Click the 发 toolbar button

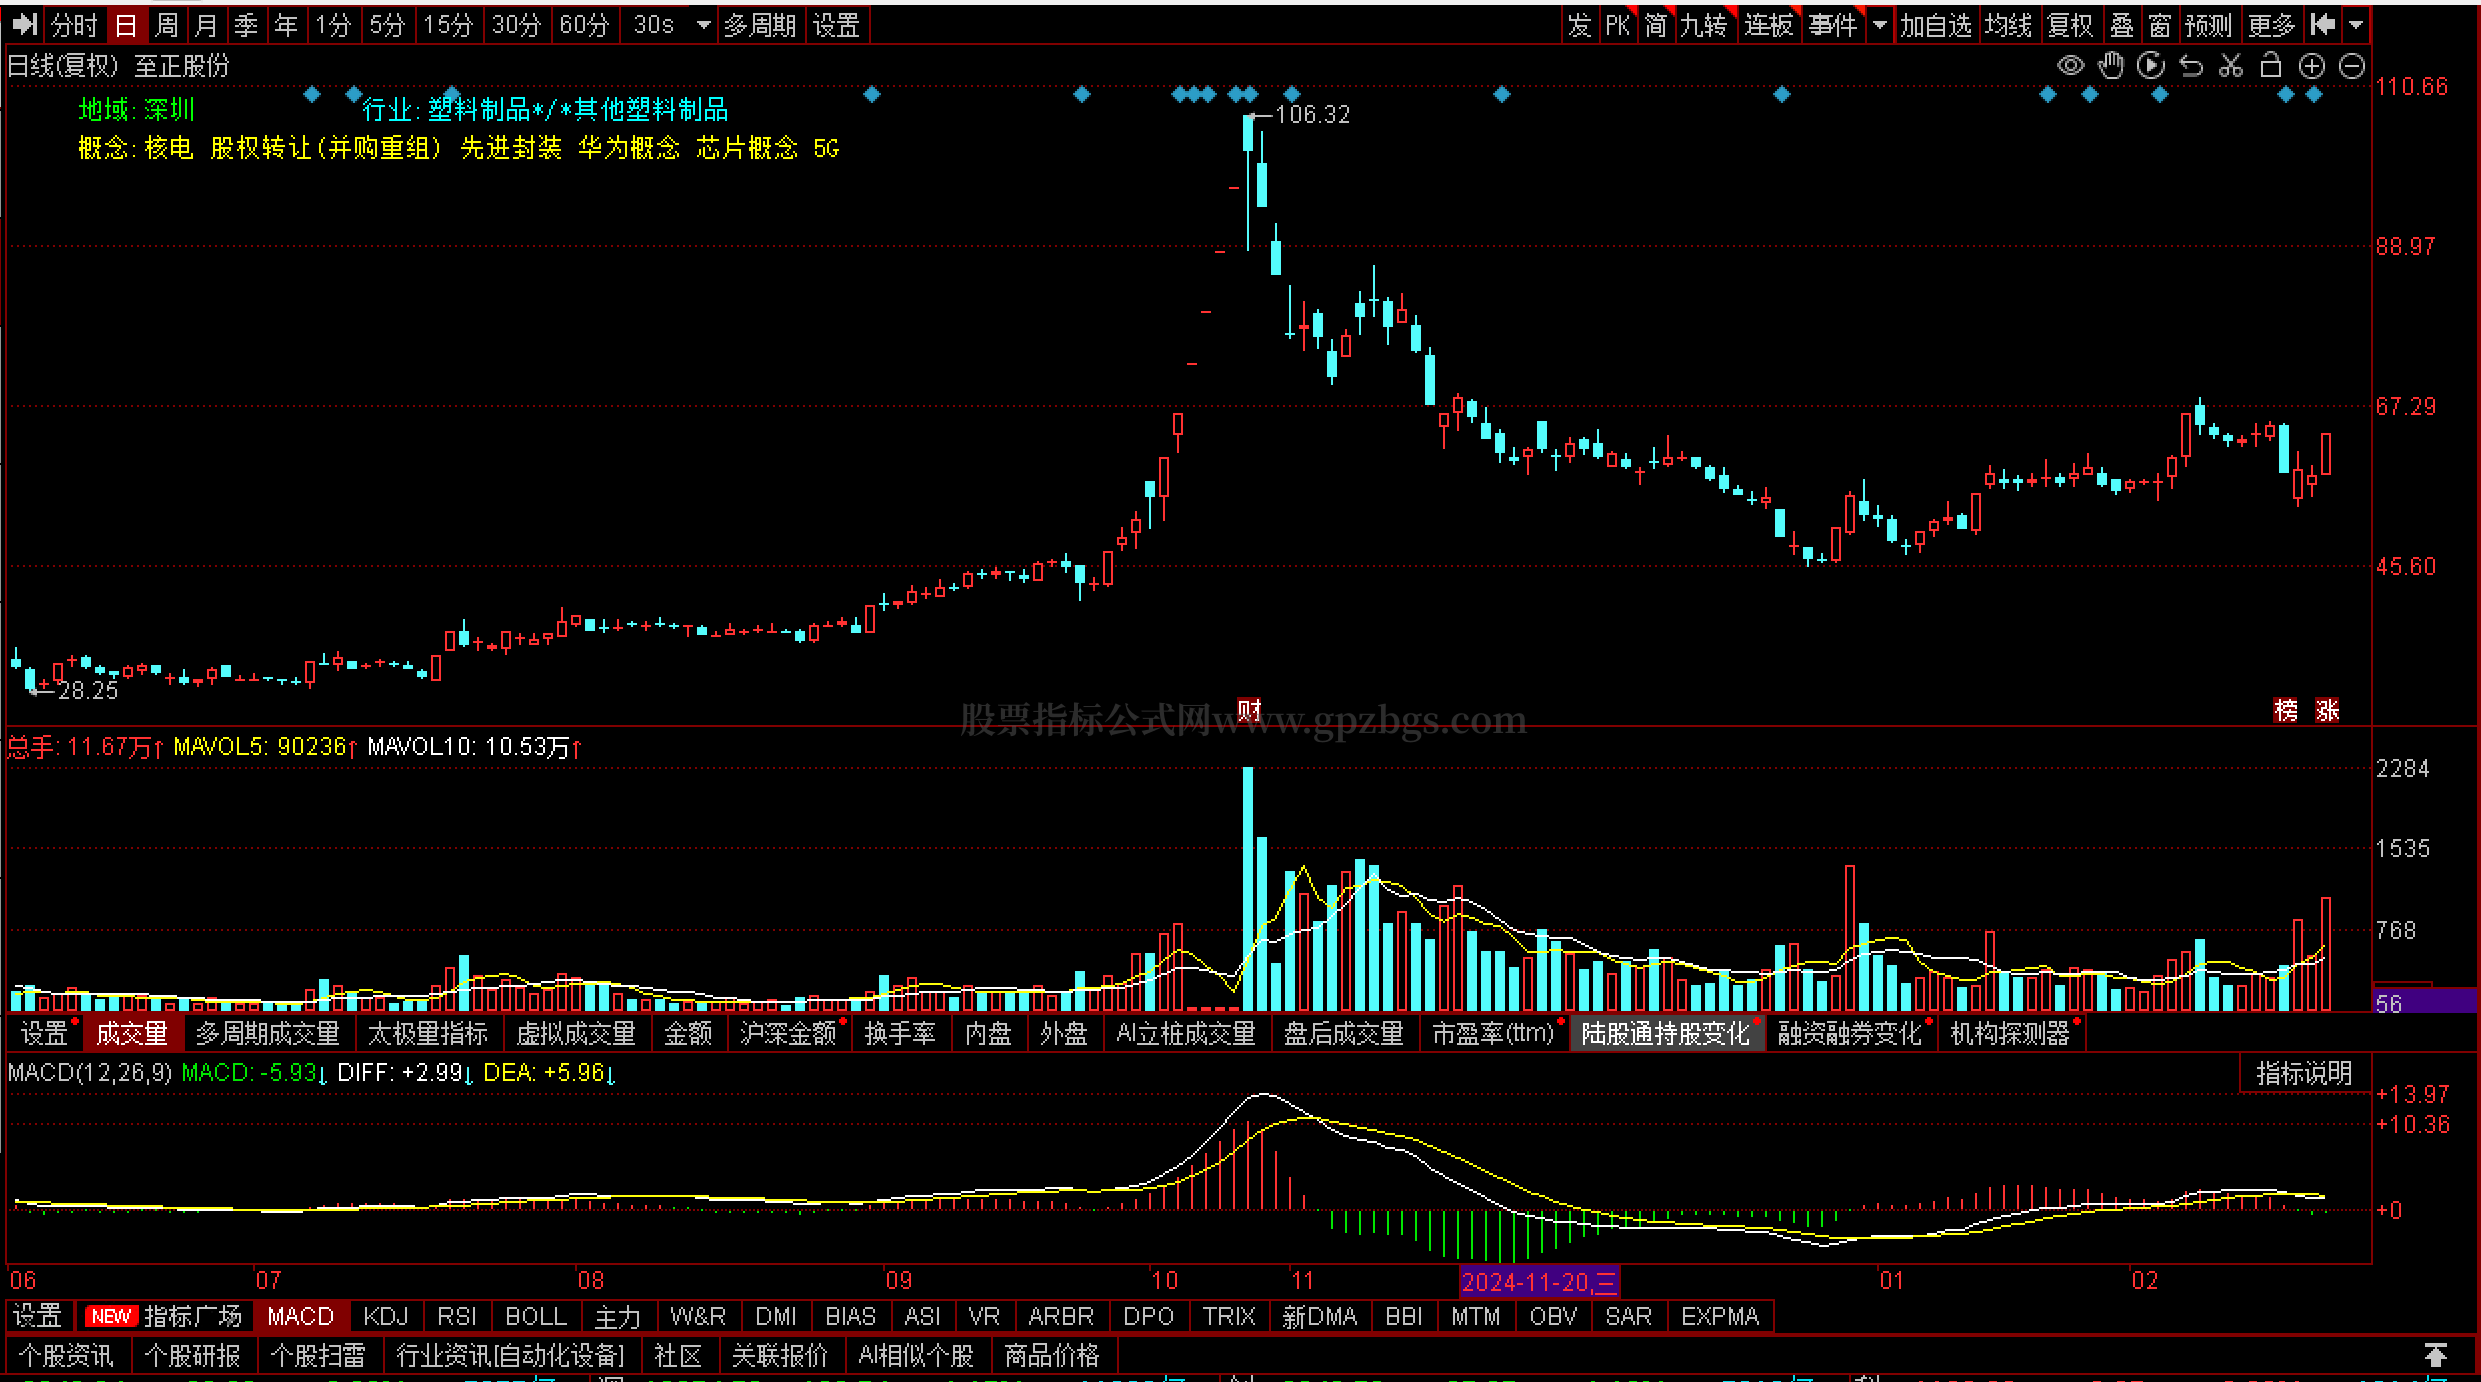click(x=1579, y=25)
